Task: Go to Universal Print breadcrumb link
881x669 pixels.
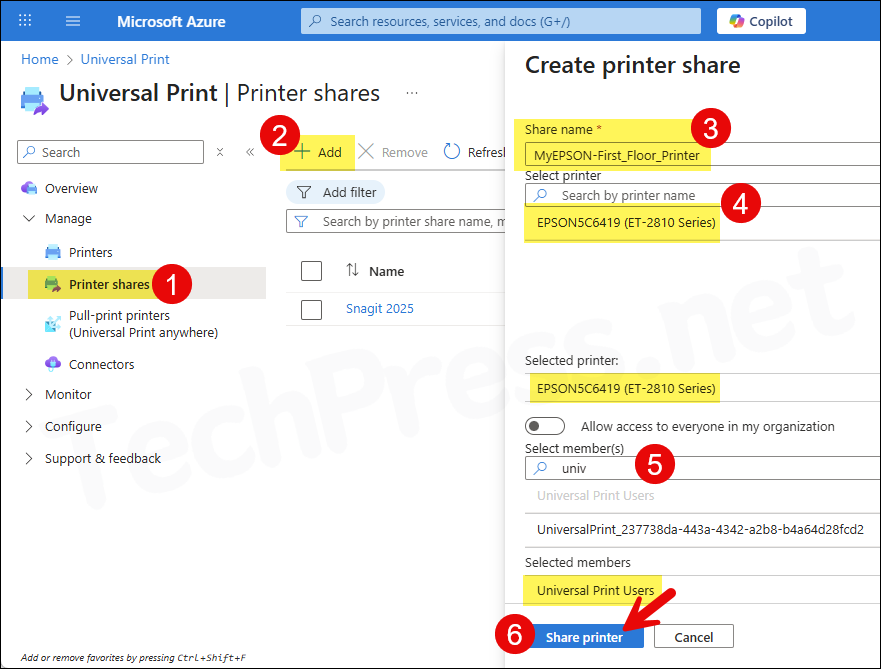Action: 125,59
